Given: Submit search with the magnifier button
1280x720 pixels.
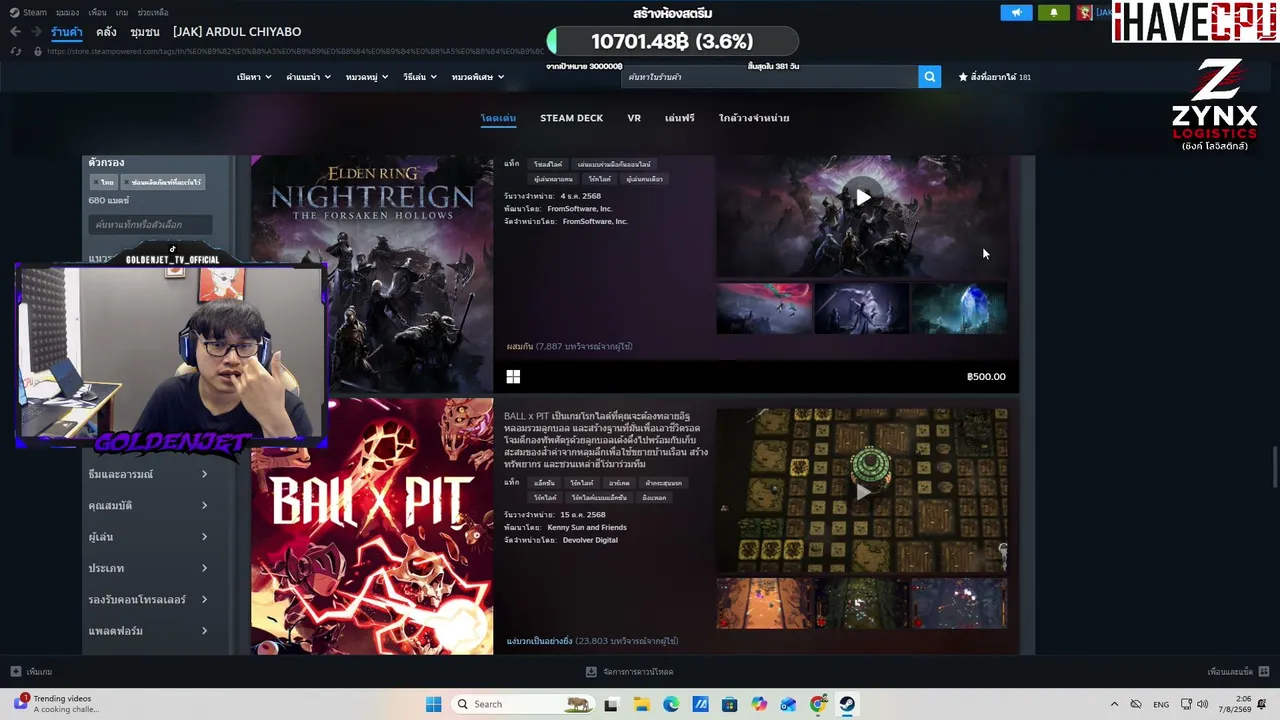Looking at the screenshot, I should [930, 77].
